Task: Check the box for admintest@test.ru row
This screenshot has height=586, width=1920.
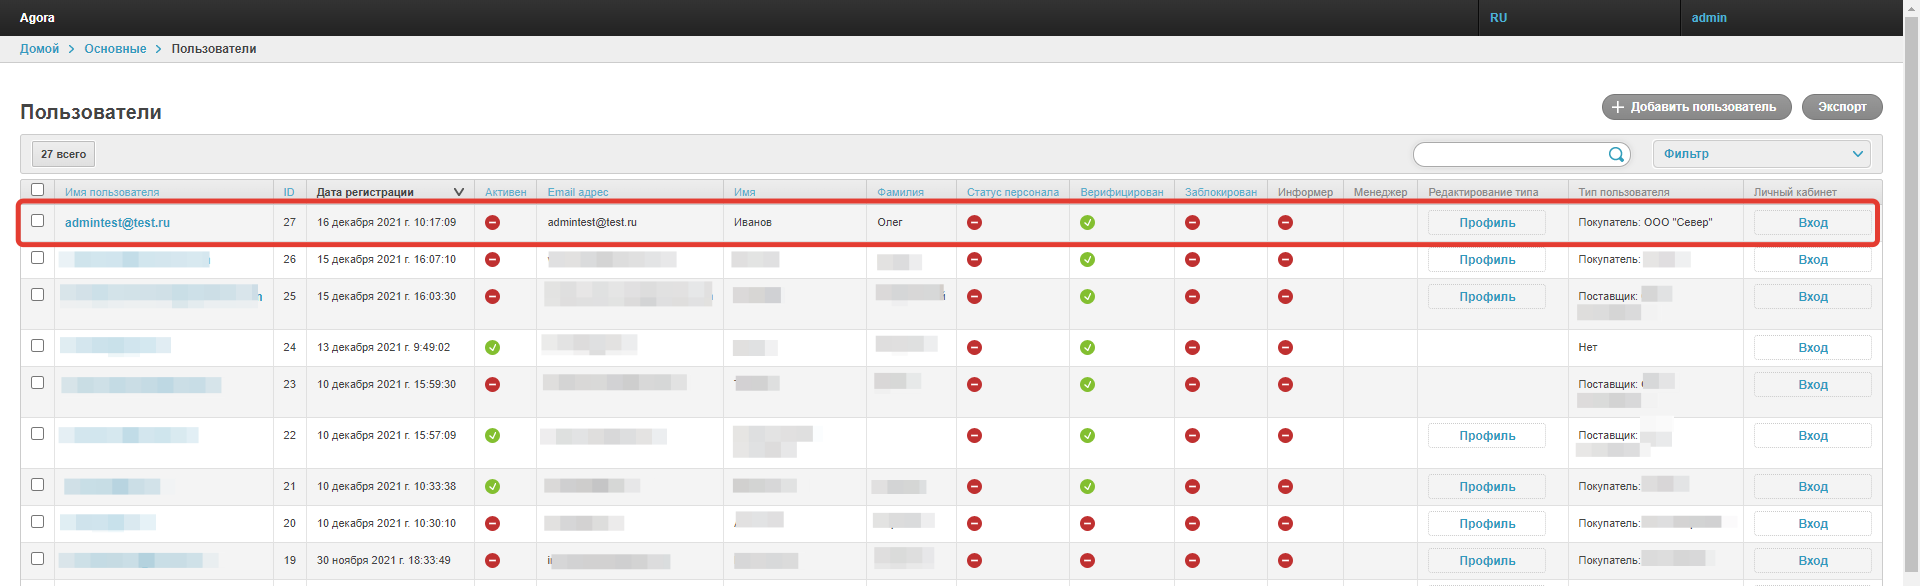Action: point(38,221)
